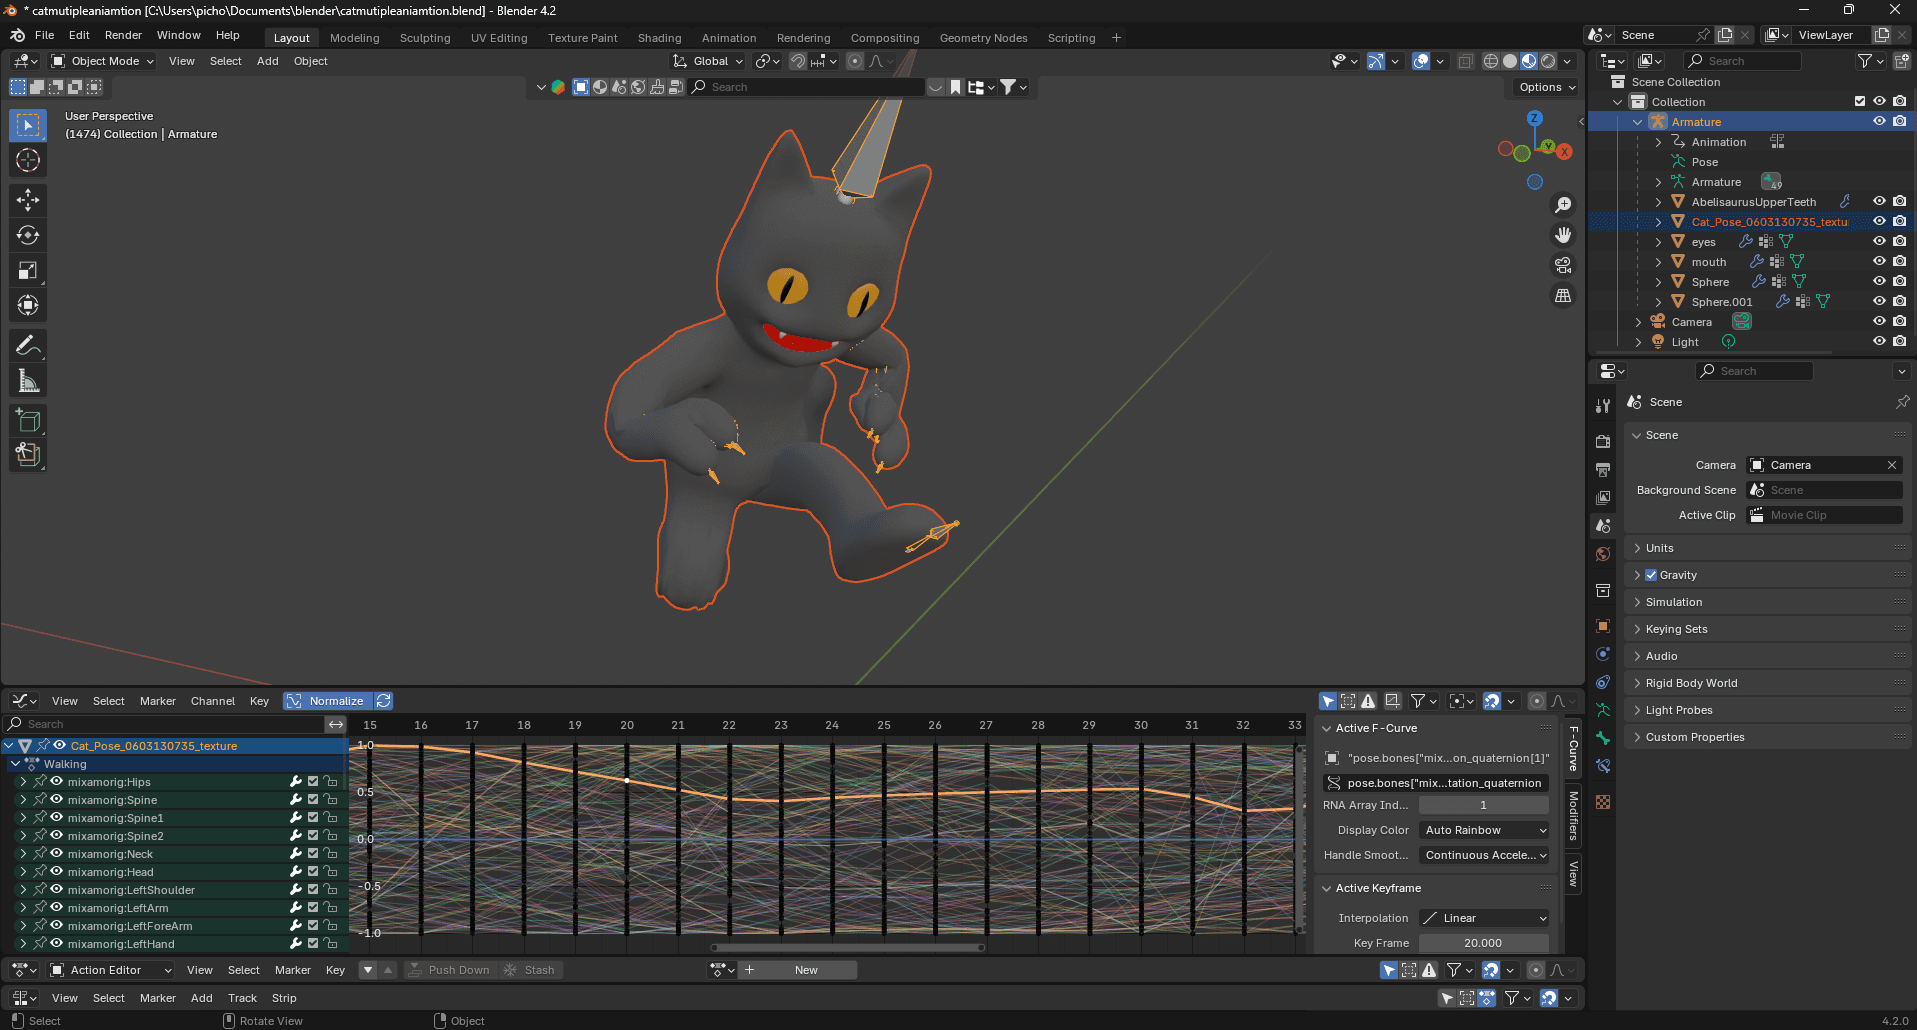Toggle the Normalize button in graph editor

[328, 701]
